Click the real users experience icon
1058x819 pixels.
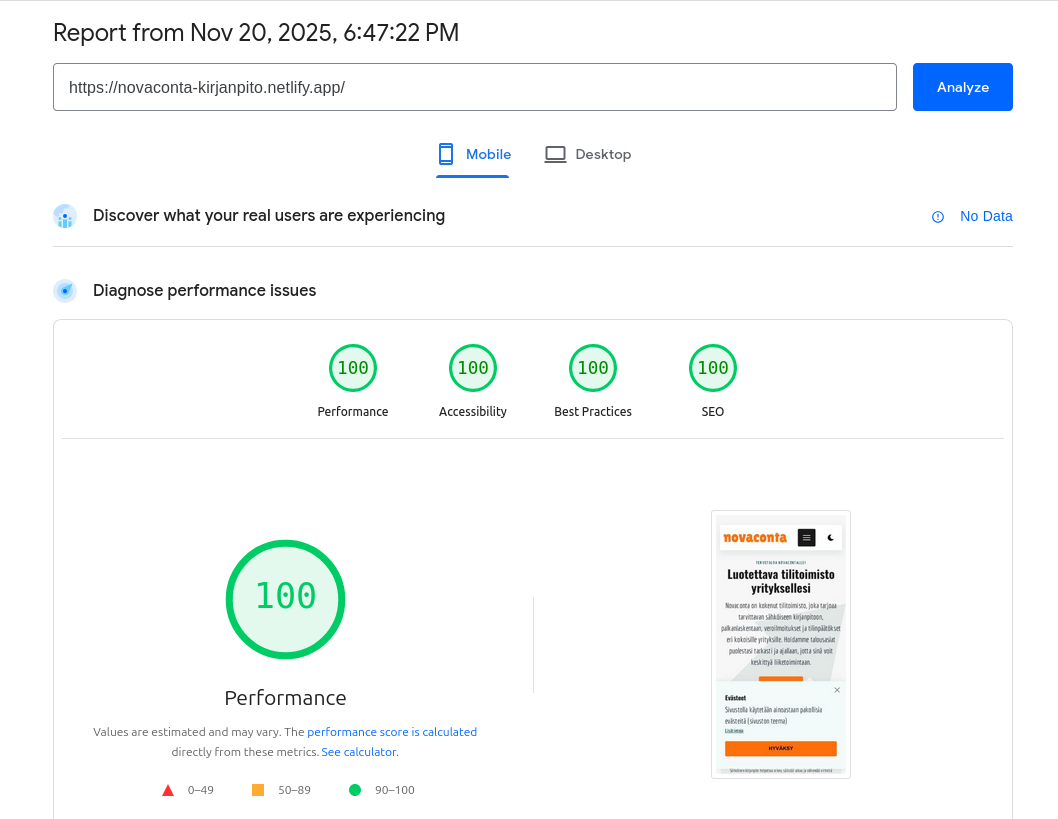tap(65, 216)
